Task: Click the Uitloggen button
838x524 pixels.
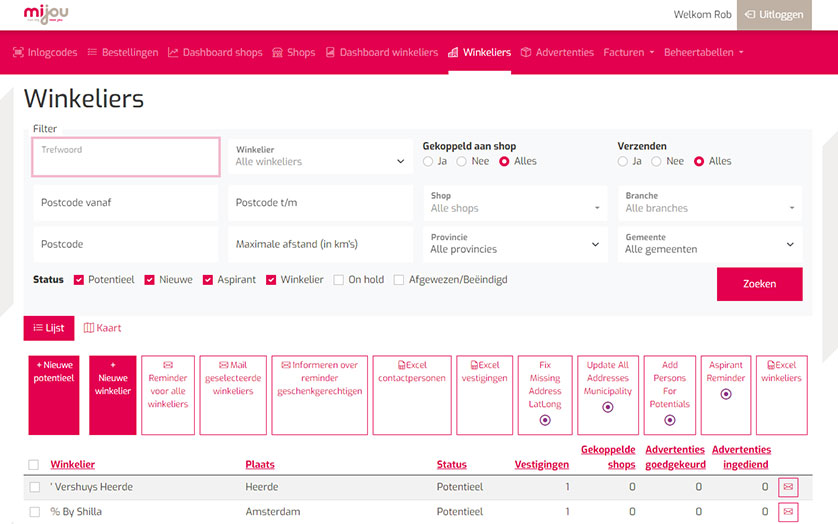Action: coord(774,15)
